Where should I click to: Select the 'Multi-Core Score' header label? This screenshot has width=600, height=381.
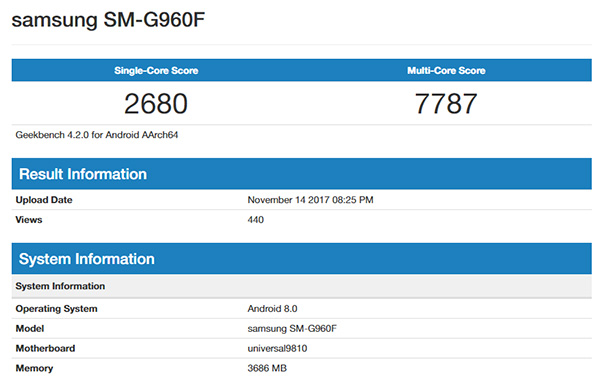tap(446, 70)
